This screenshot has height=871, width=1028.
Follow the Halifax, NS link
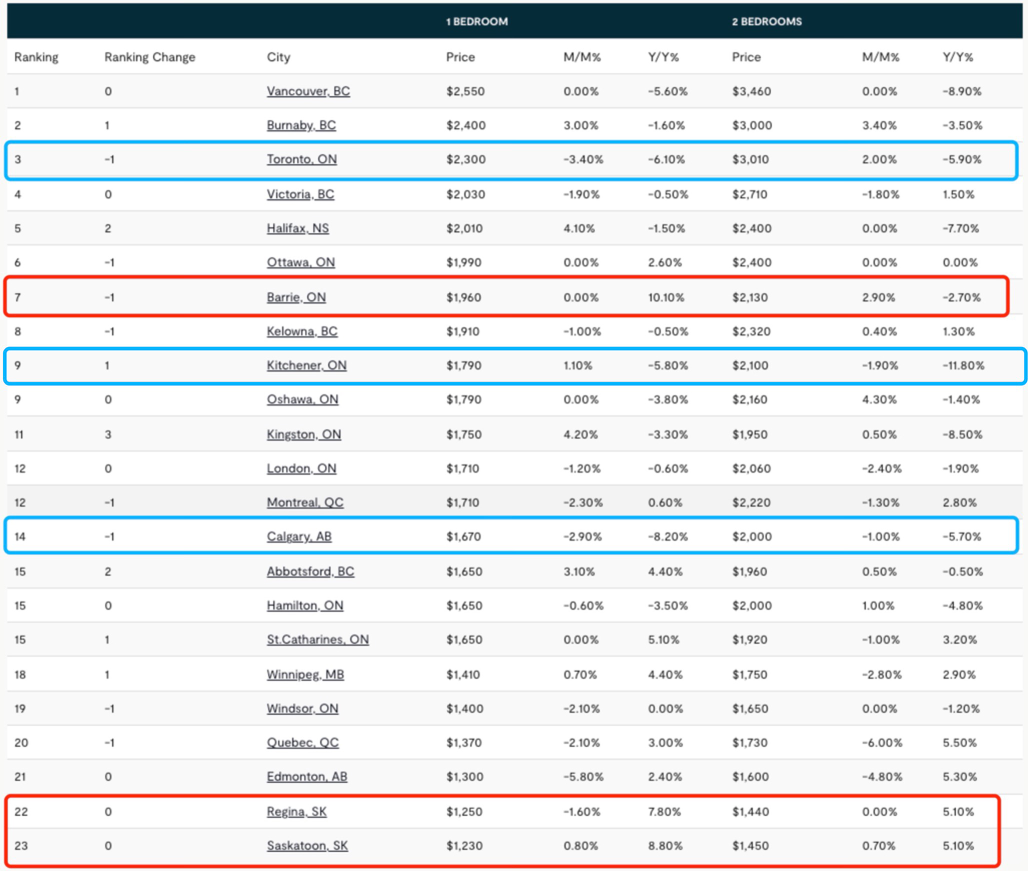tap(297, 228)
